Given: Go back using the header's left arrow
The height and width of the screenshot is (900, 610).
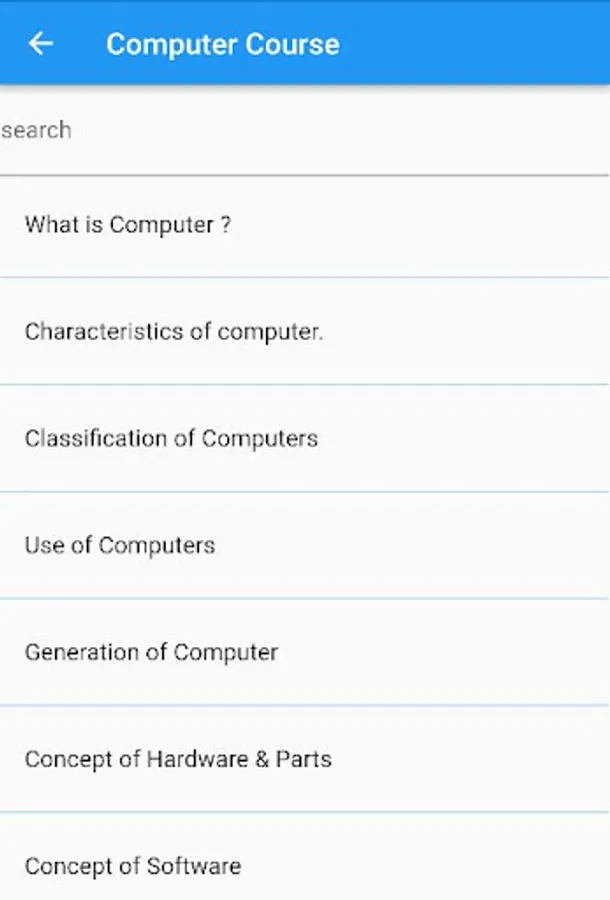Looking at the screenshot, I should point(41,44).
